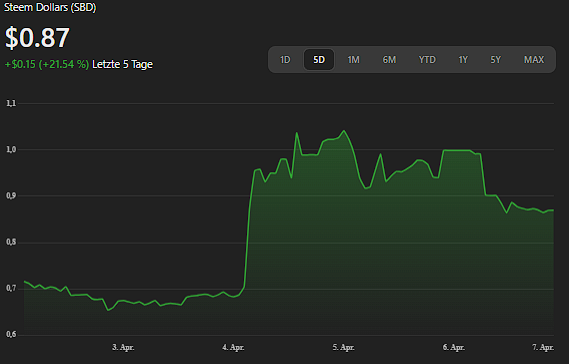Choose the 1Y range option

click(x=463, y=60)
